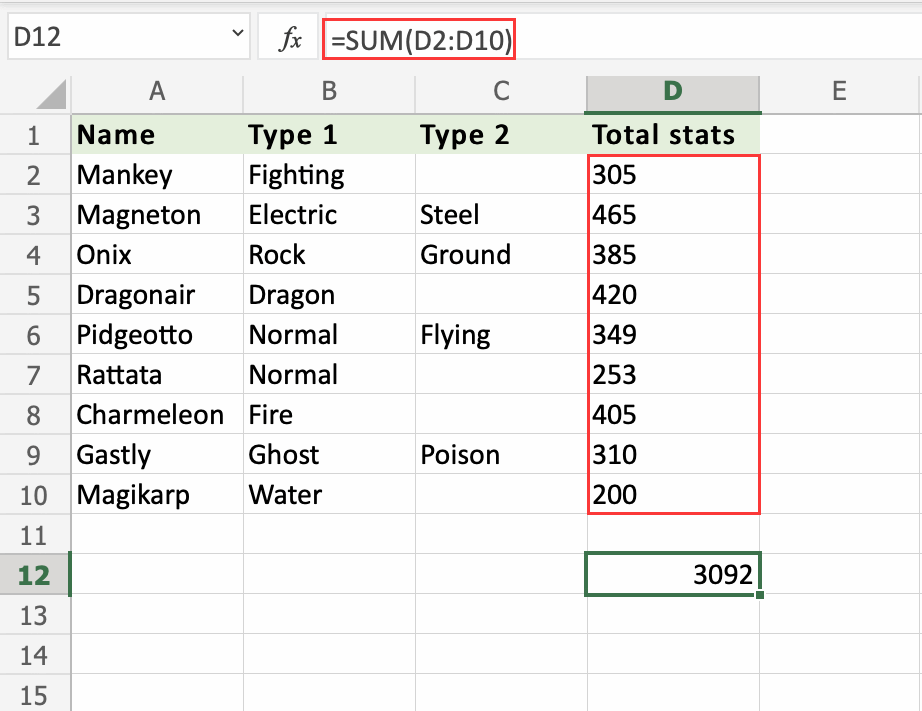Click the fill handle of cell D12

tap(759, 596)
